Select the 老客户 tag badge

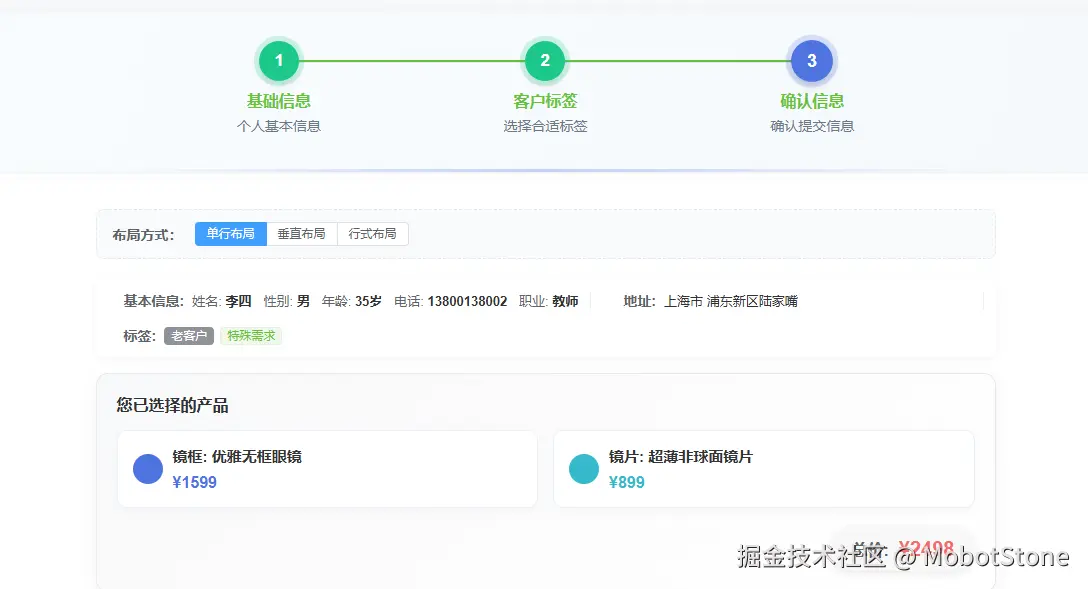[x=189, y=336]
